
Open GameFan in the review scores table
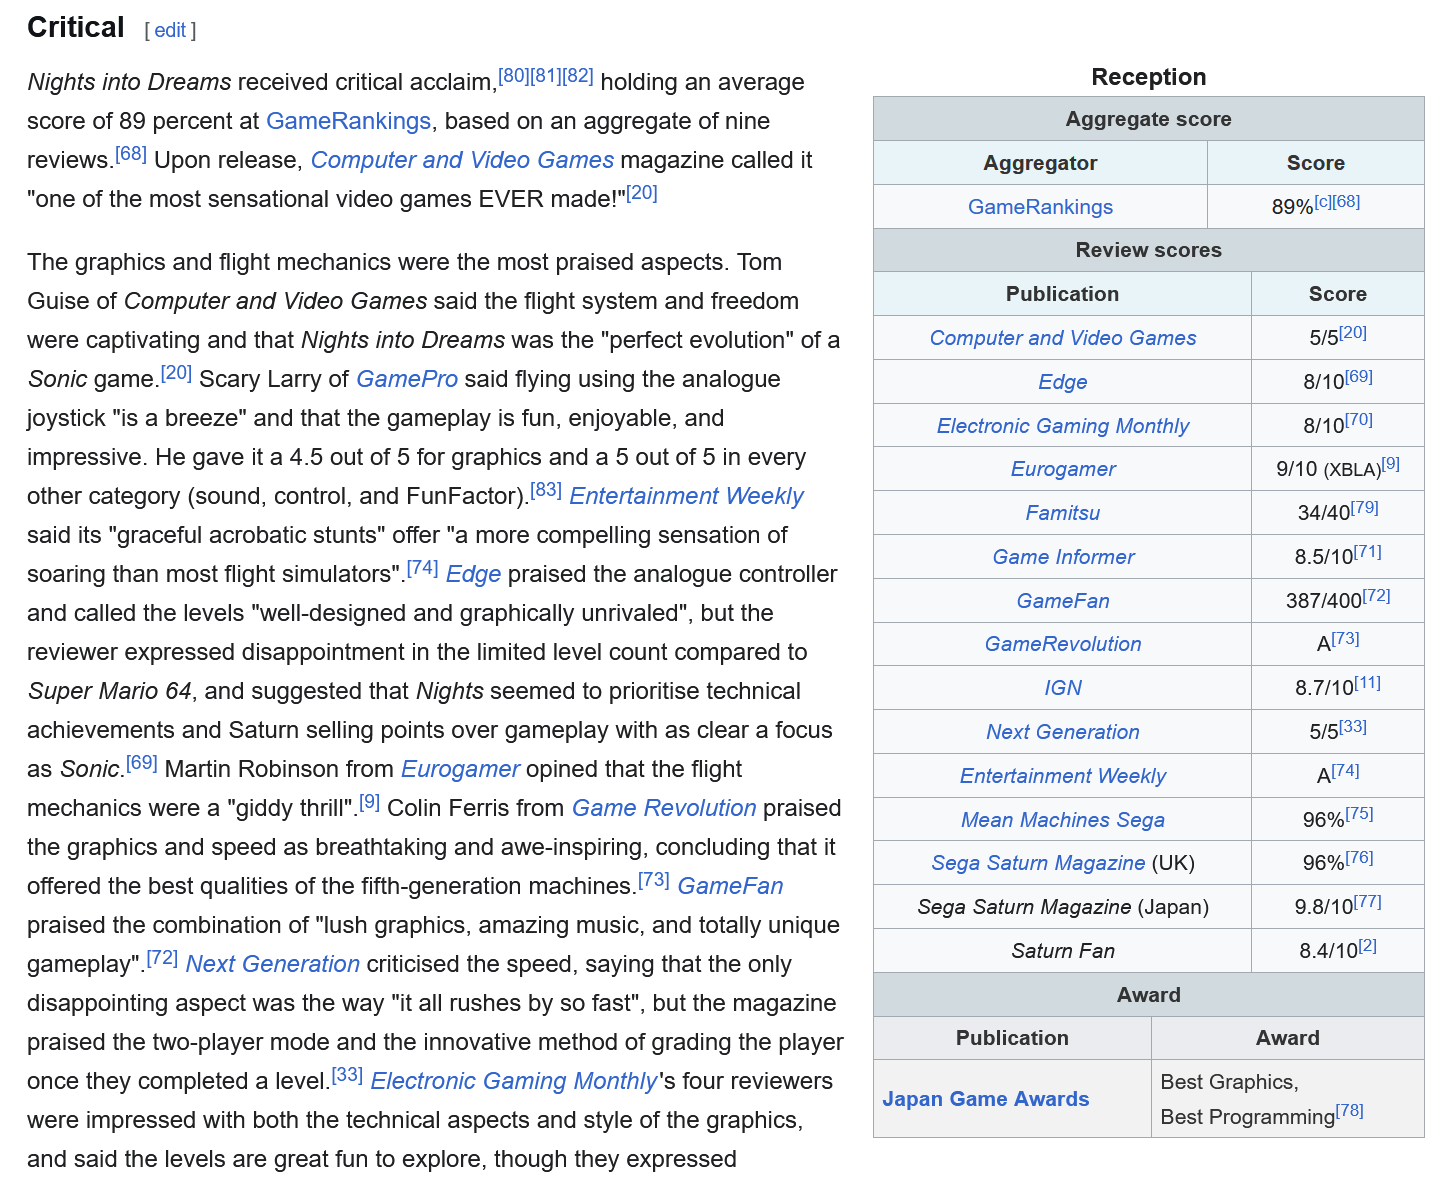point(1063,601)
